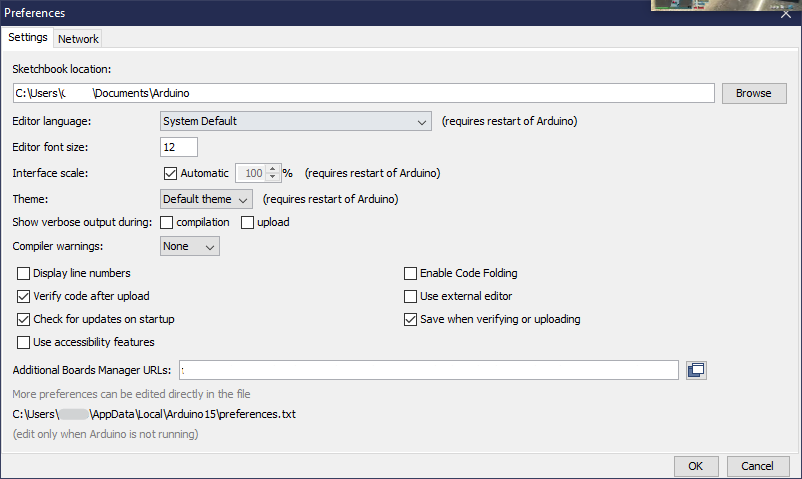Open the Compiler warnings dropdown showing None

(190, 246)
